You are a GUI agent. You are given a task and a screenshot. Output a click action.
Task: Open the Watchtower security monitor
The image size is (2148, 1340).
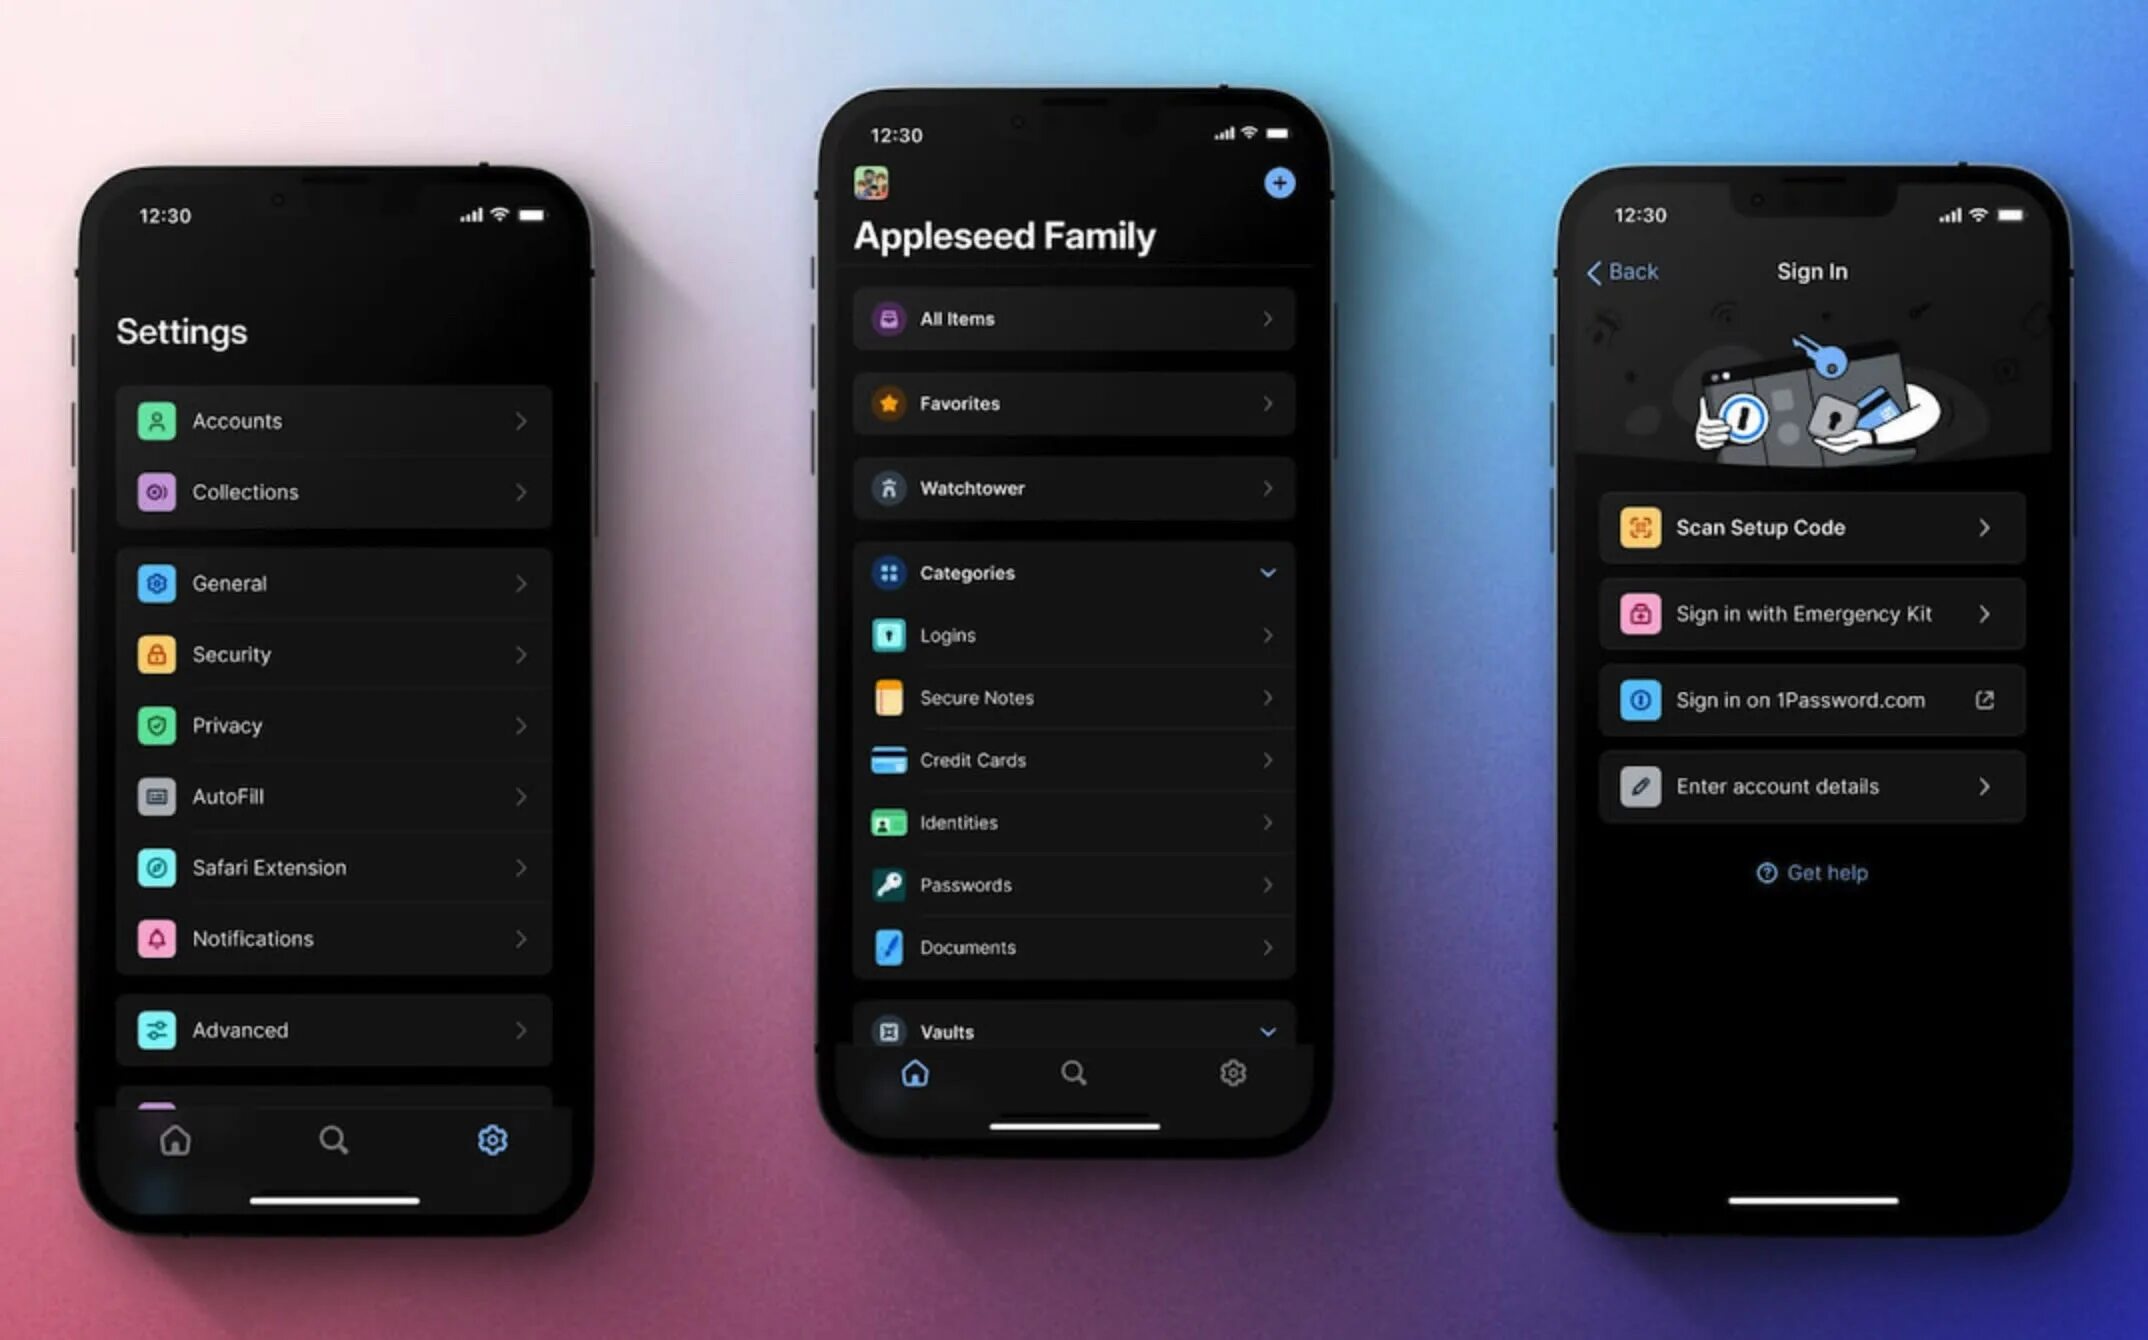(1069, 486)
